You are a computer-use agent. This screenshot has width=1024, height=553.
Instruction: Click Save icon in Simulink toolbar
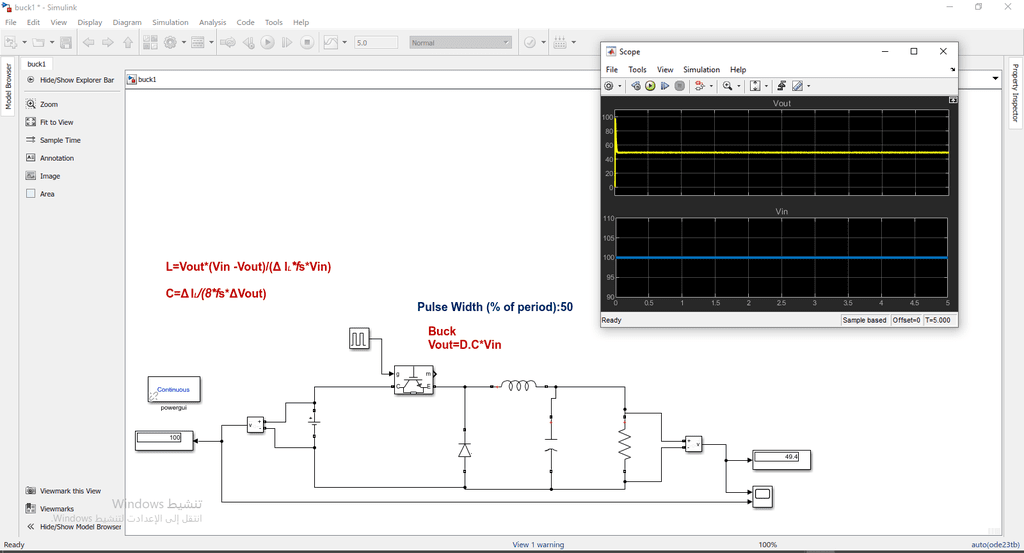click(x=66, y=42)
